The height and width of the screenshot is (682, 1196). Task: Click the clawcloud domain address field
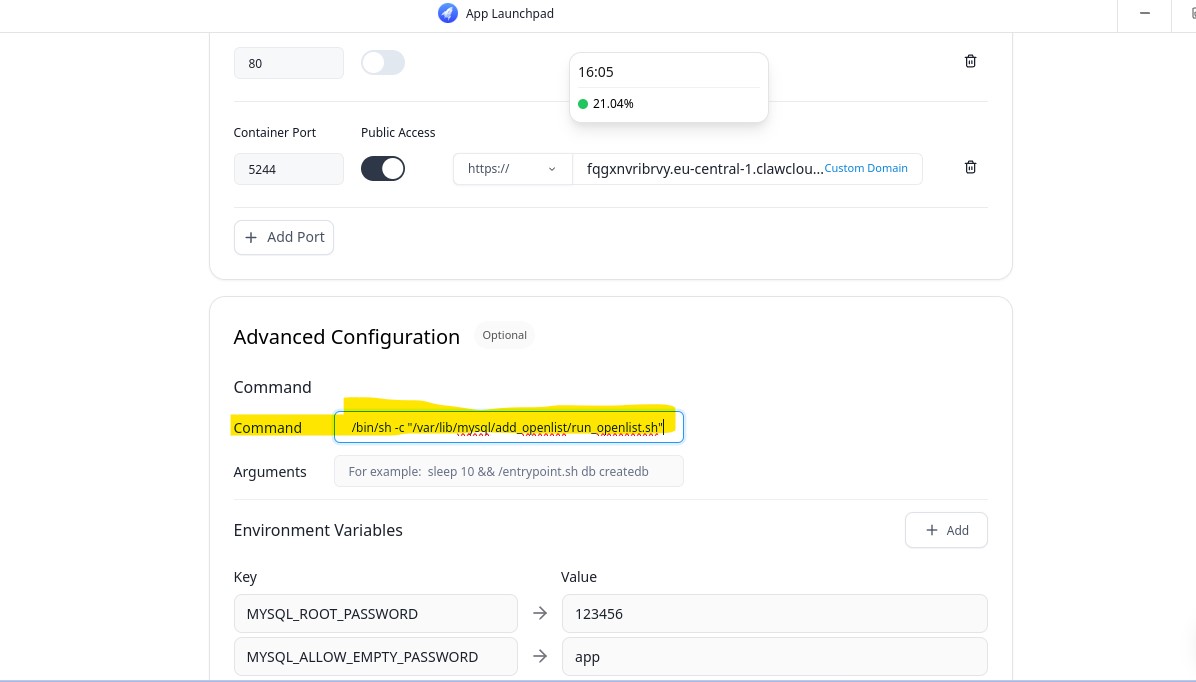[x=698, y=169]
